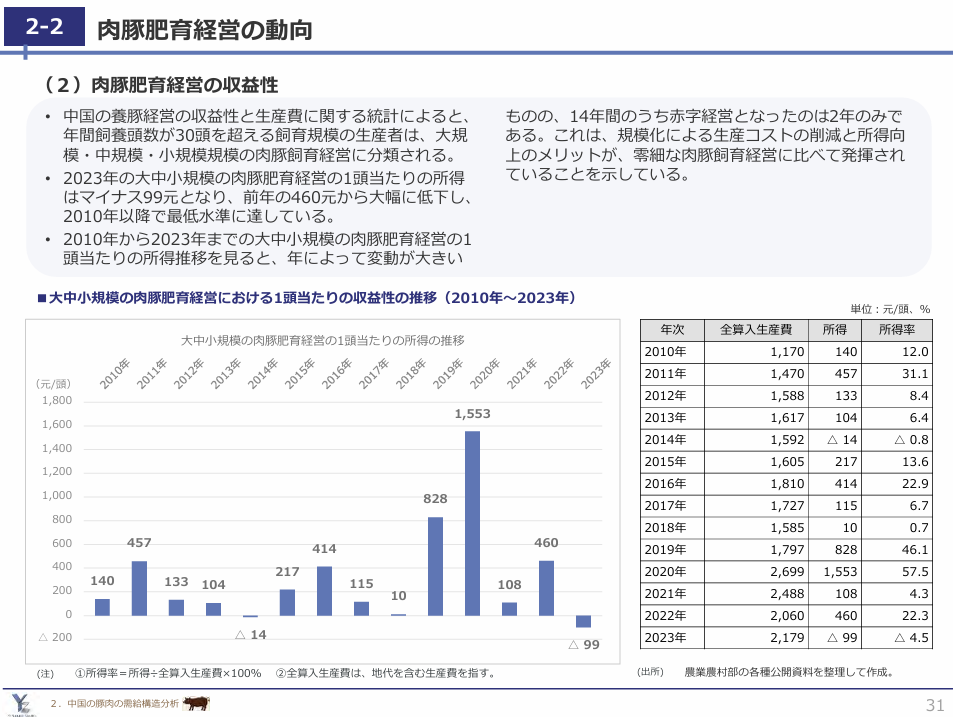Image resolution: width=953 pixels, height=717 pixels.
Task: Click the 22.3 rate cell for 2022年
Action: 897,616
